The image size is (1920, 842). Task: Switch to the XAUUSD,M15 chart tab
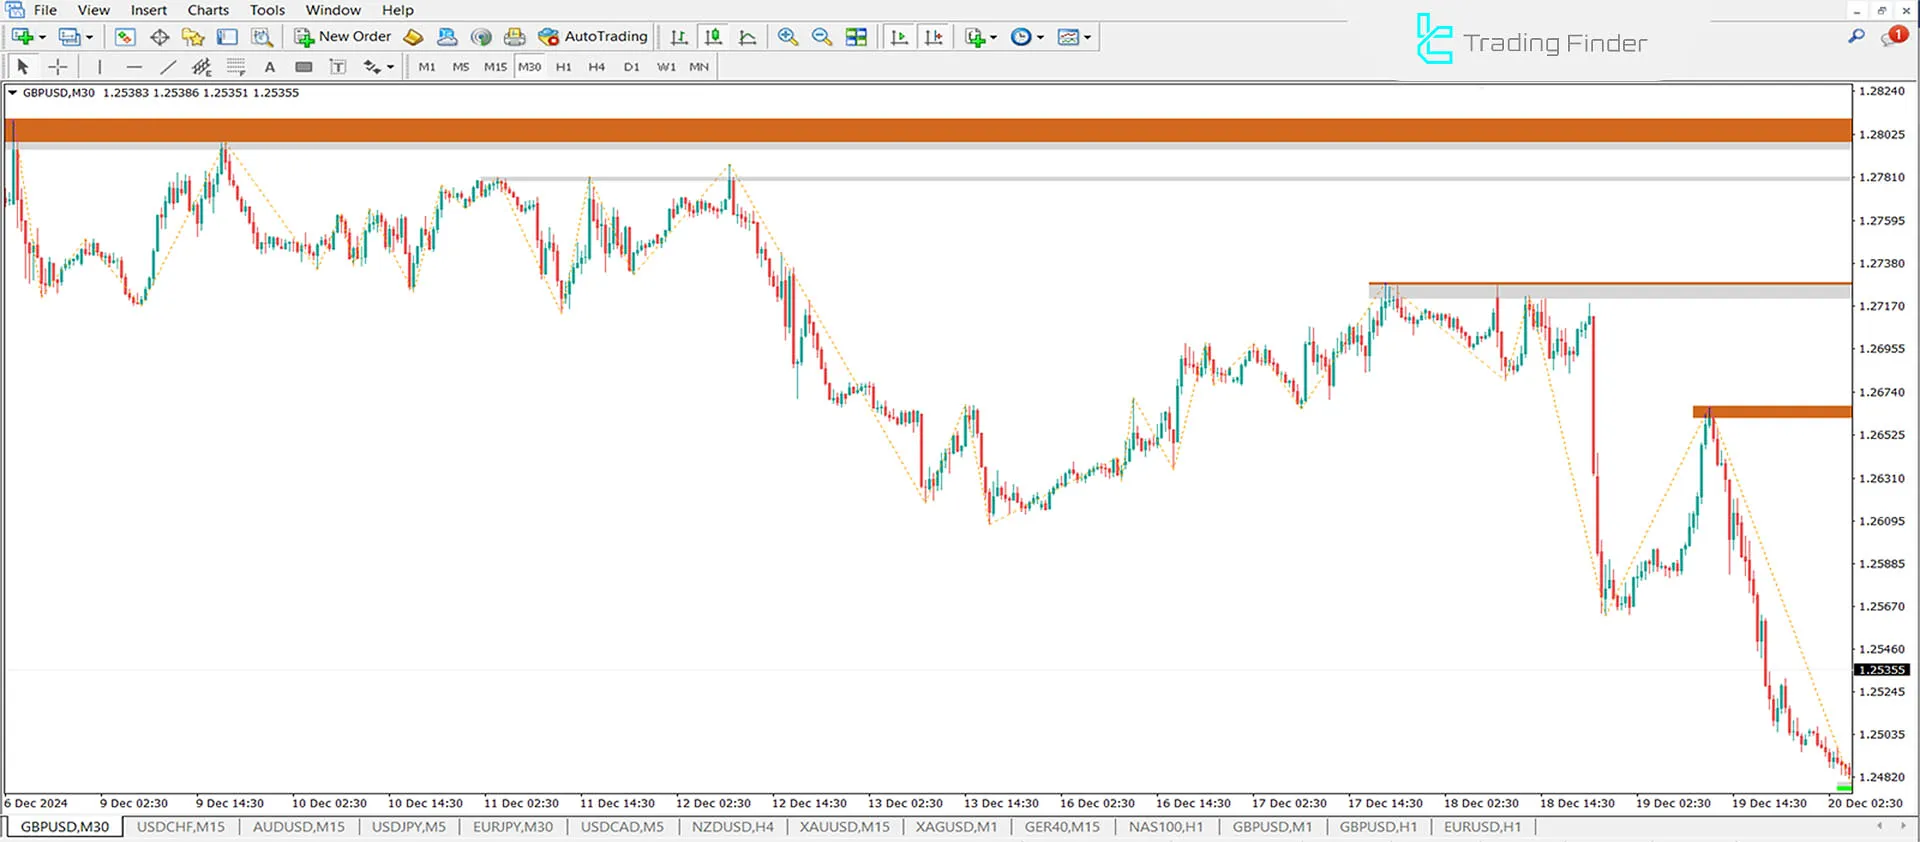844,827
